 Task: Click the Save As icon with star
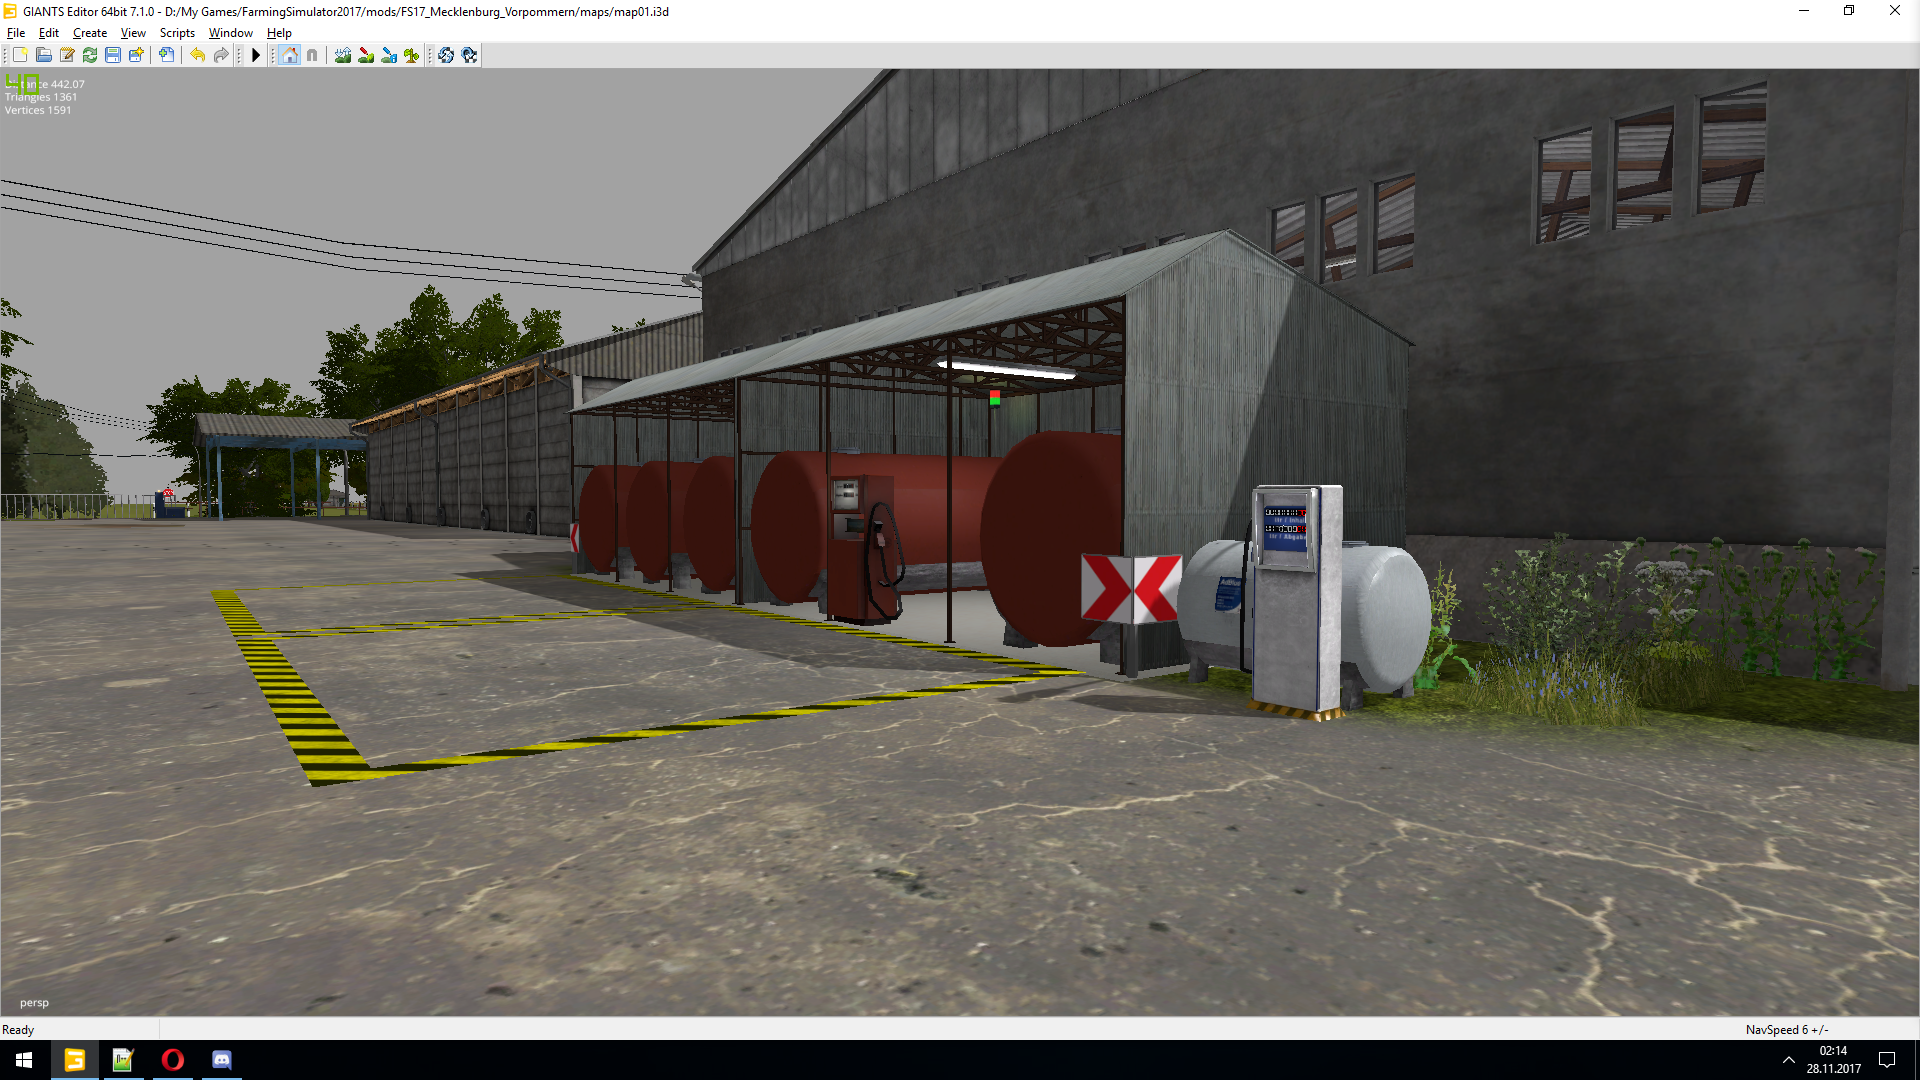[x=136, y=55]
